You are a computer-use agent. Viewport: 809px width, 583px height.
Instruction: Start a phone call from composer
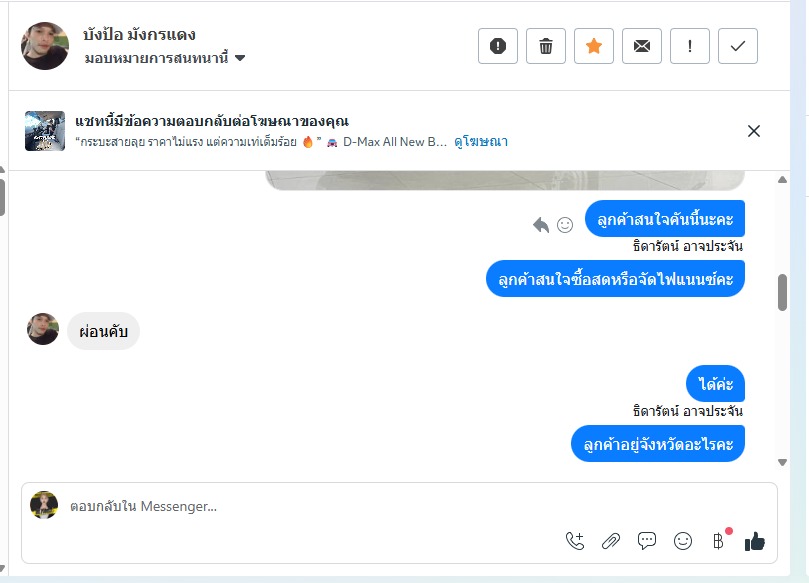[575, 541]
